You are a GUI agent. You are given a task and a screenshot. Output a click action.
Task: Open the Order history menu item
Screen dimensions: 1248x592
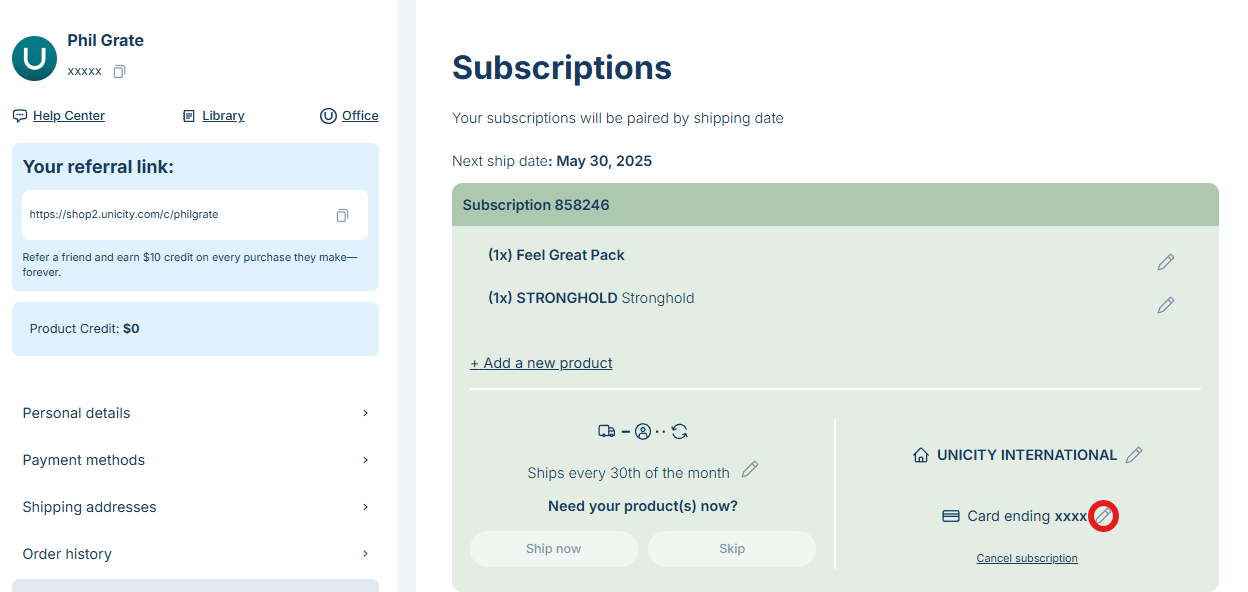[195, 554]
